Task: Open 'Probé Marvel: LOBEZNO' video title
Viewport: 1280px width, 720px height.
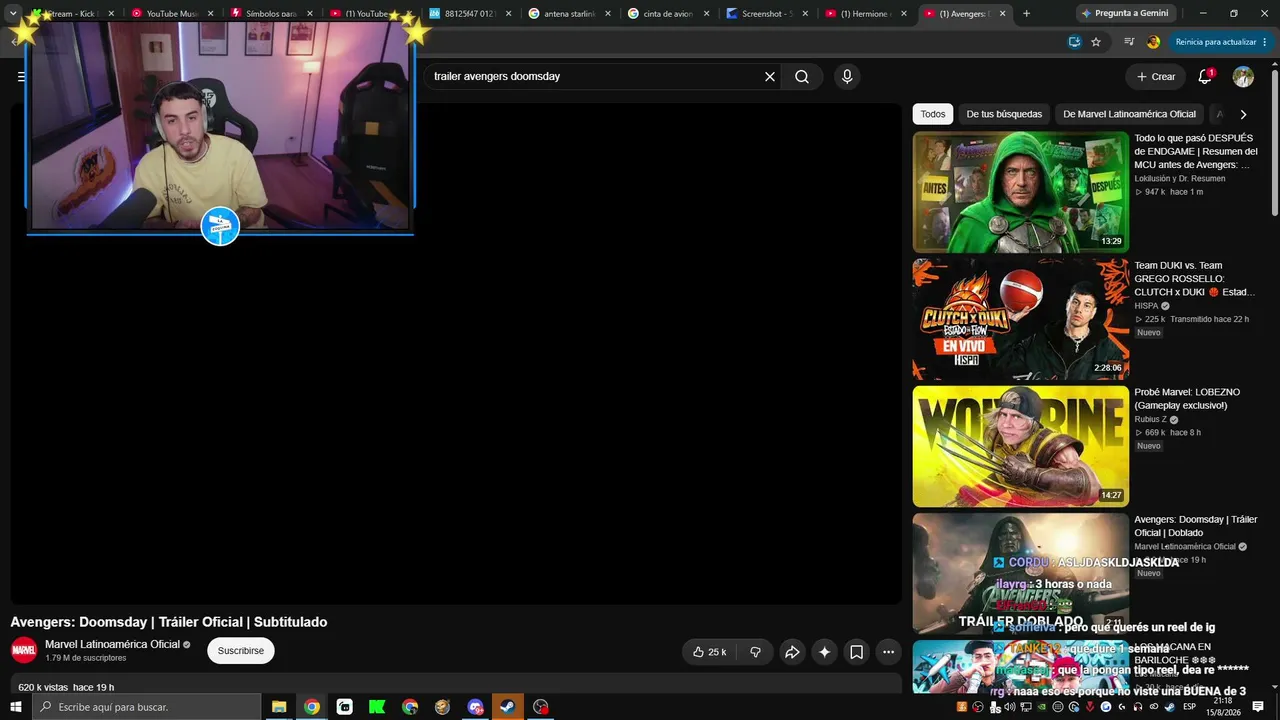Action: (1187, 399)
